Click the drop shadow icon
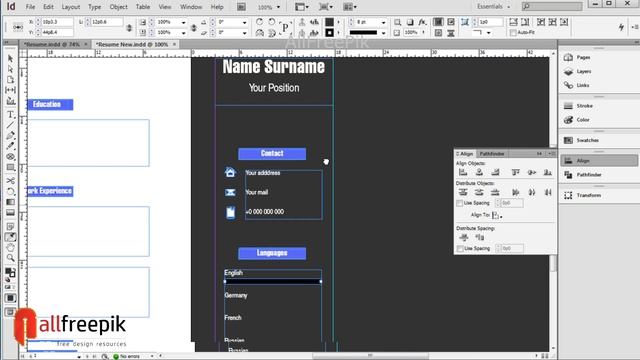 410,22
